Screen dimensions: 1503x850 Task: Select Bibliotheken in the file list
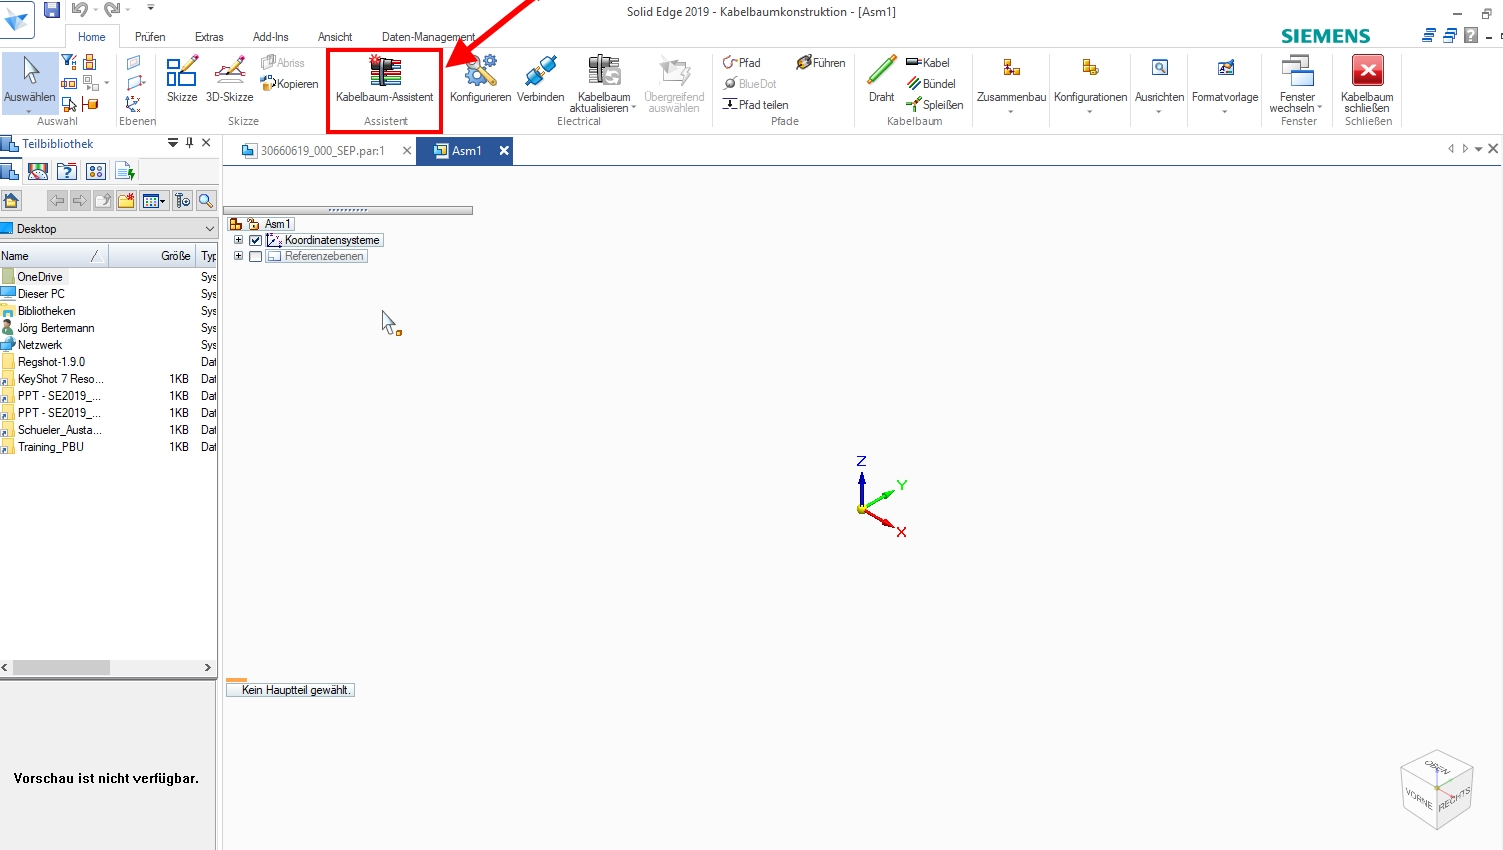click(46, 311)
